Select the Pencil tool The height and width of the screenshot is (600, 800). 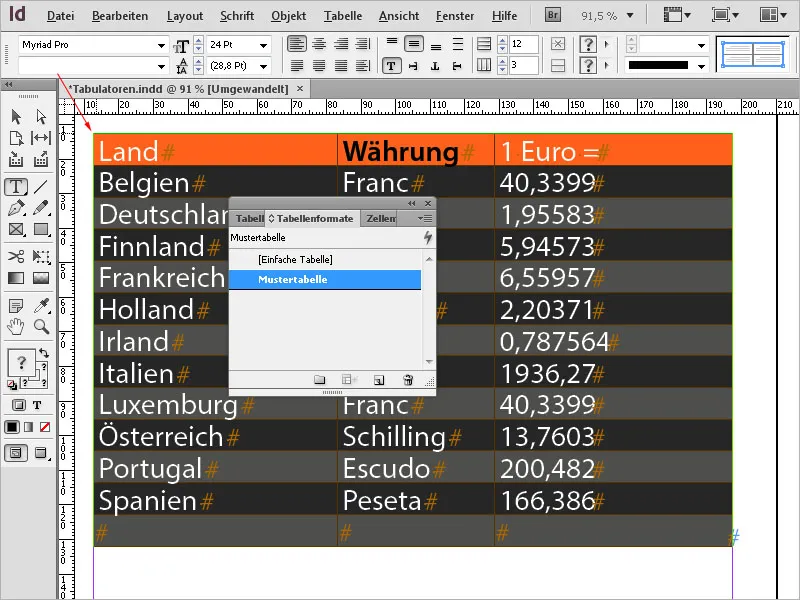41,208
